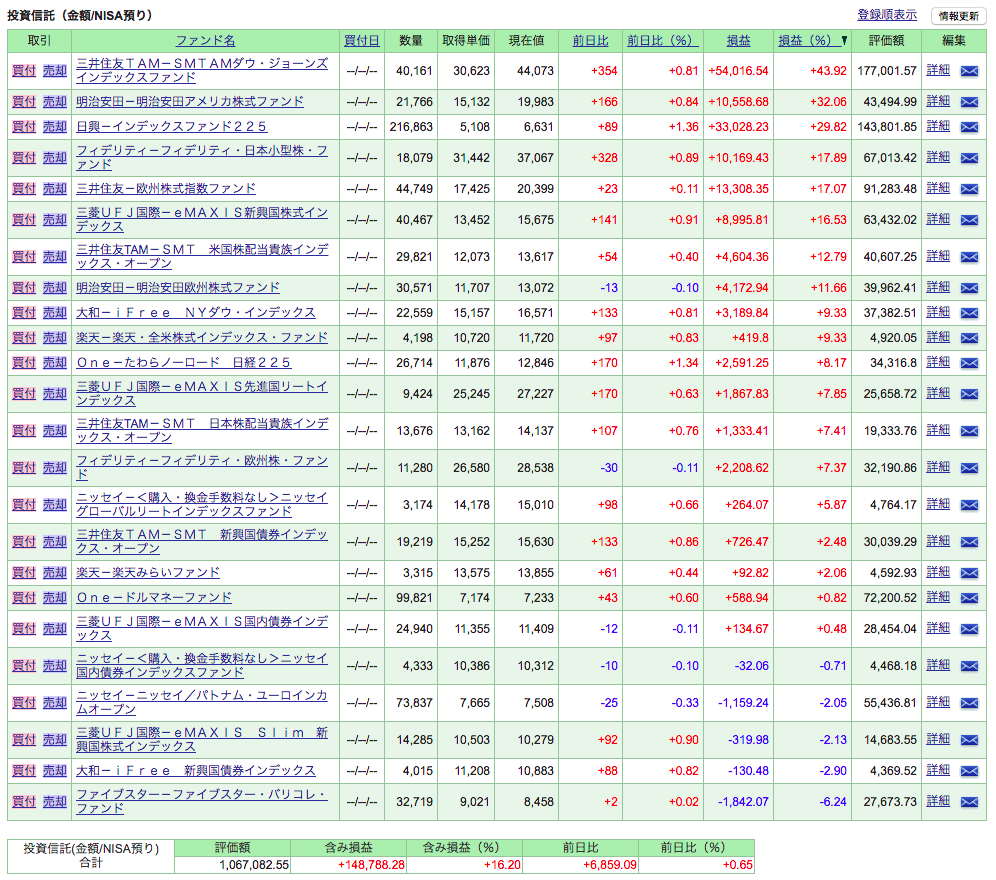Click 買付 for 日興-インデックスファンド225
This screenshot has height=880, width=996.
click(x=24, y=127)
